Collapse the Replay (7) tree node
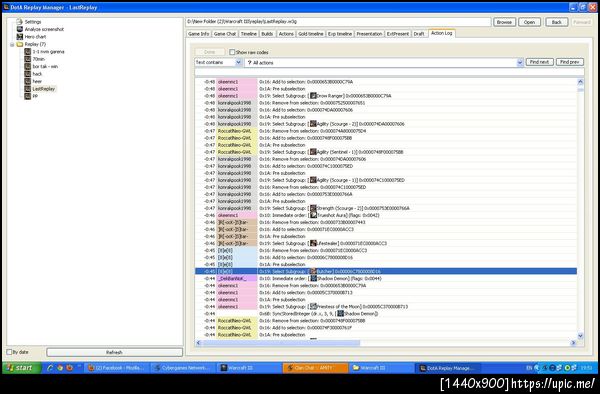Viewport: 600px width, 394px height. point(12,44)
